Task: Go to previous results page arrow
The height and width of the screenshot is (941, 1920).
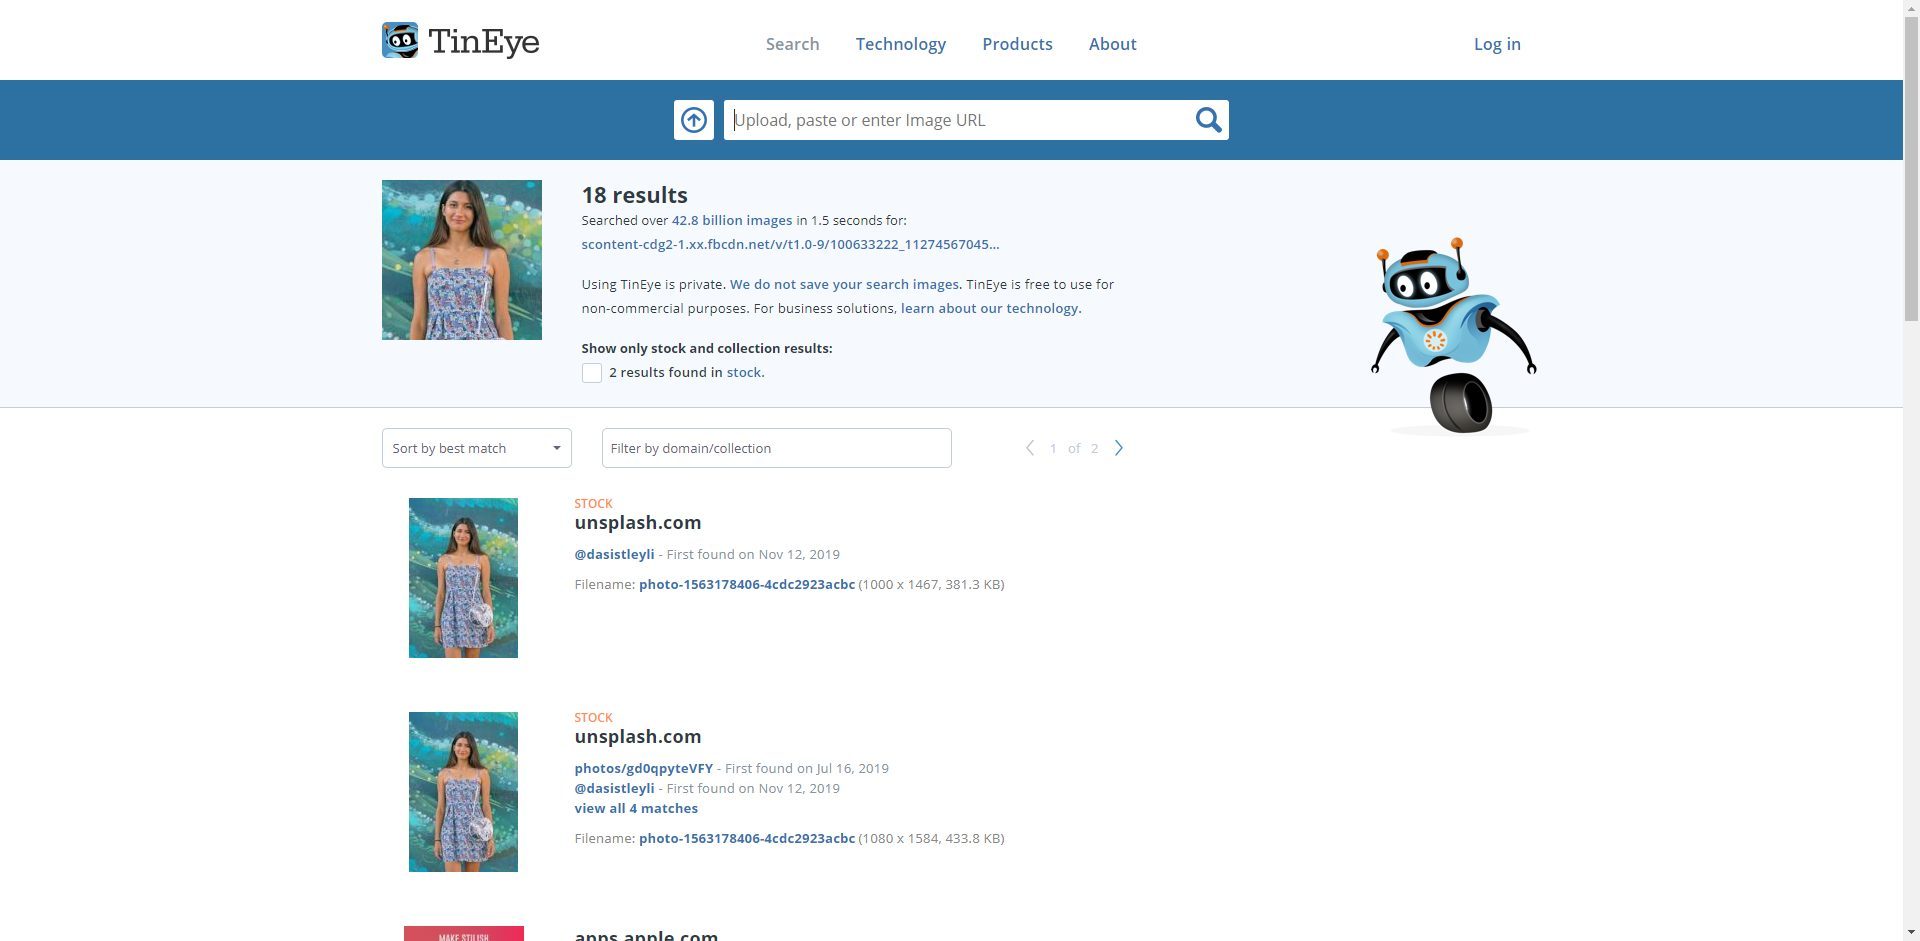Action: point(1030,448)
